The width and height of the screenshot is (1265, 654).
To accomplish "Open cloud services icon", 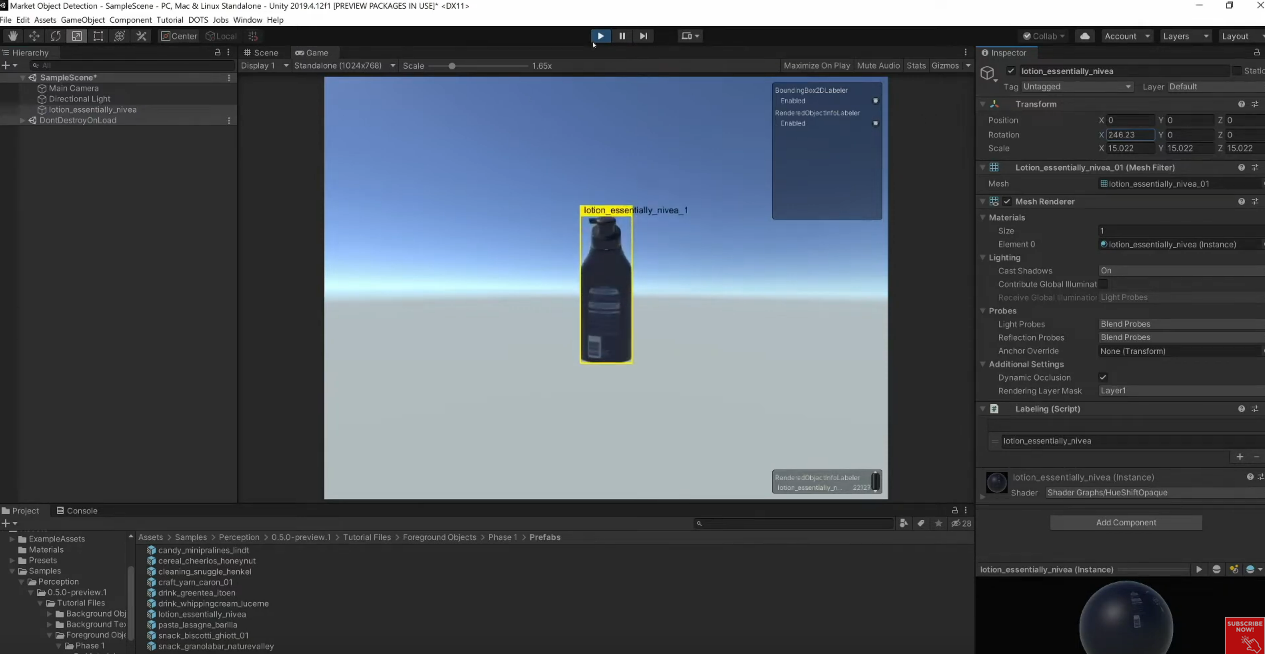I will tap(1085, 36).
